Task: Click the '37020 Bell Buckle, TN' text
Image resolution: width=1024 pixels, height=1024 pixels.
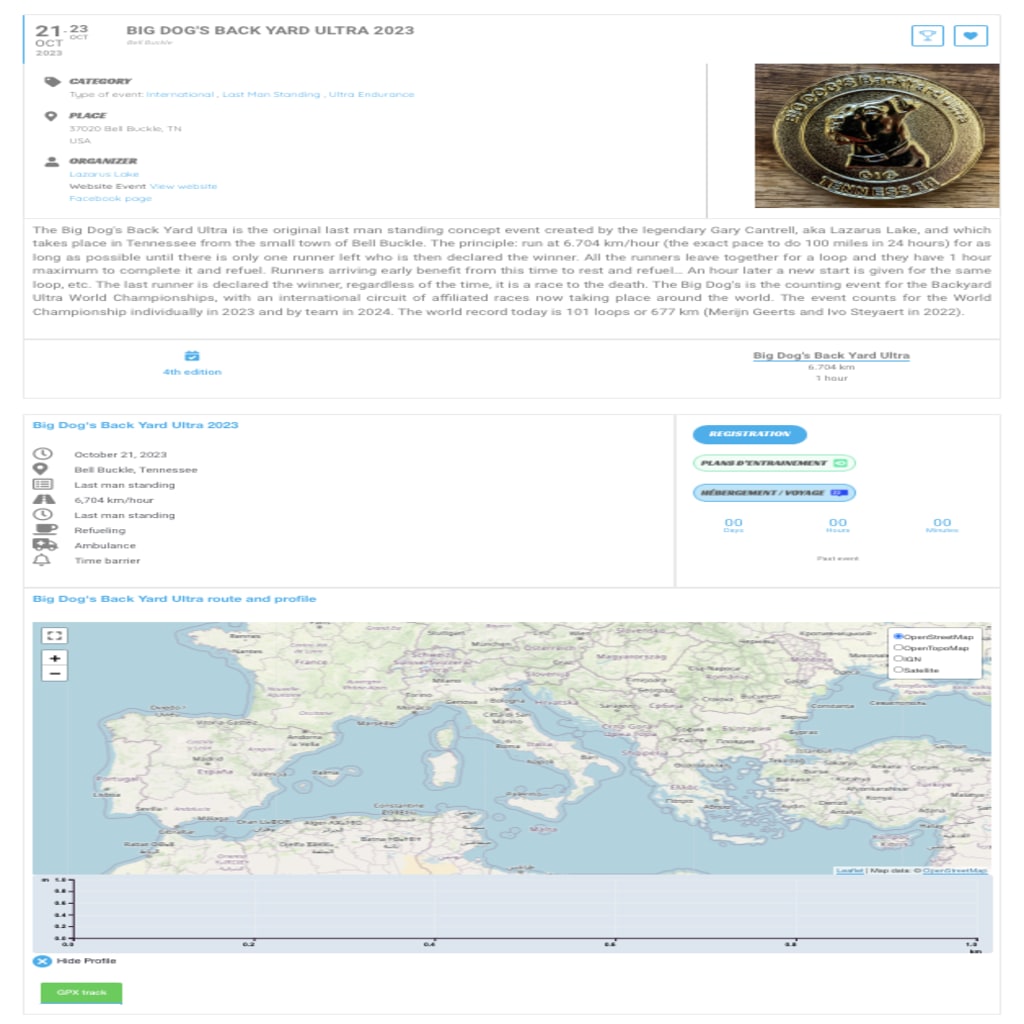Action: coord(125,129)
